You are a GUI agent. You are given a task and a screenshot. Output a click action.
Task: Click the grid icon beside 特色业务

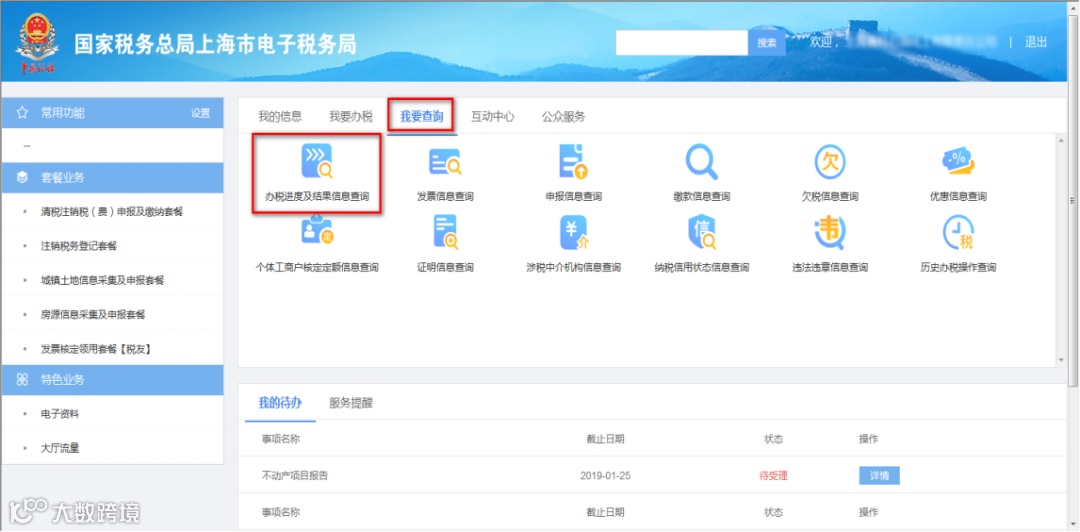(x=22, y=380)
